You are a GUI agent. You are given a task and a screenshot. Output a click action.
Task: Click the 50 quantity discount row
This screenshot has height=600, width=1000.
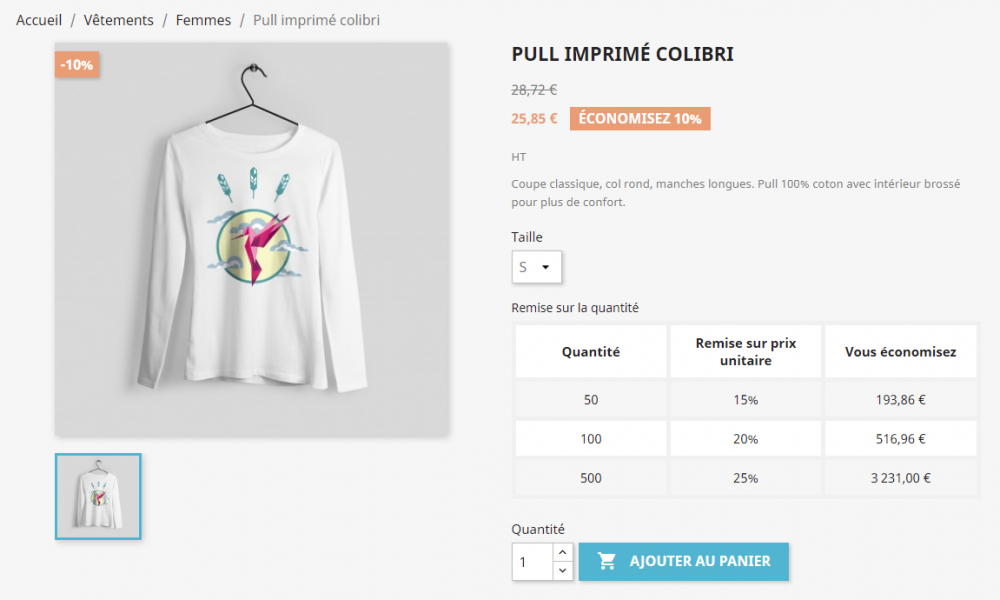(746, 400)
